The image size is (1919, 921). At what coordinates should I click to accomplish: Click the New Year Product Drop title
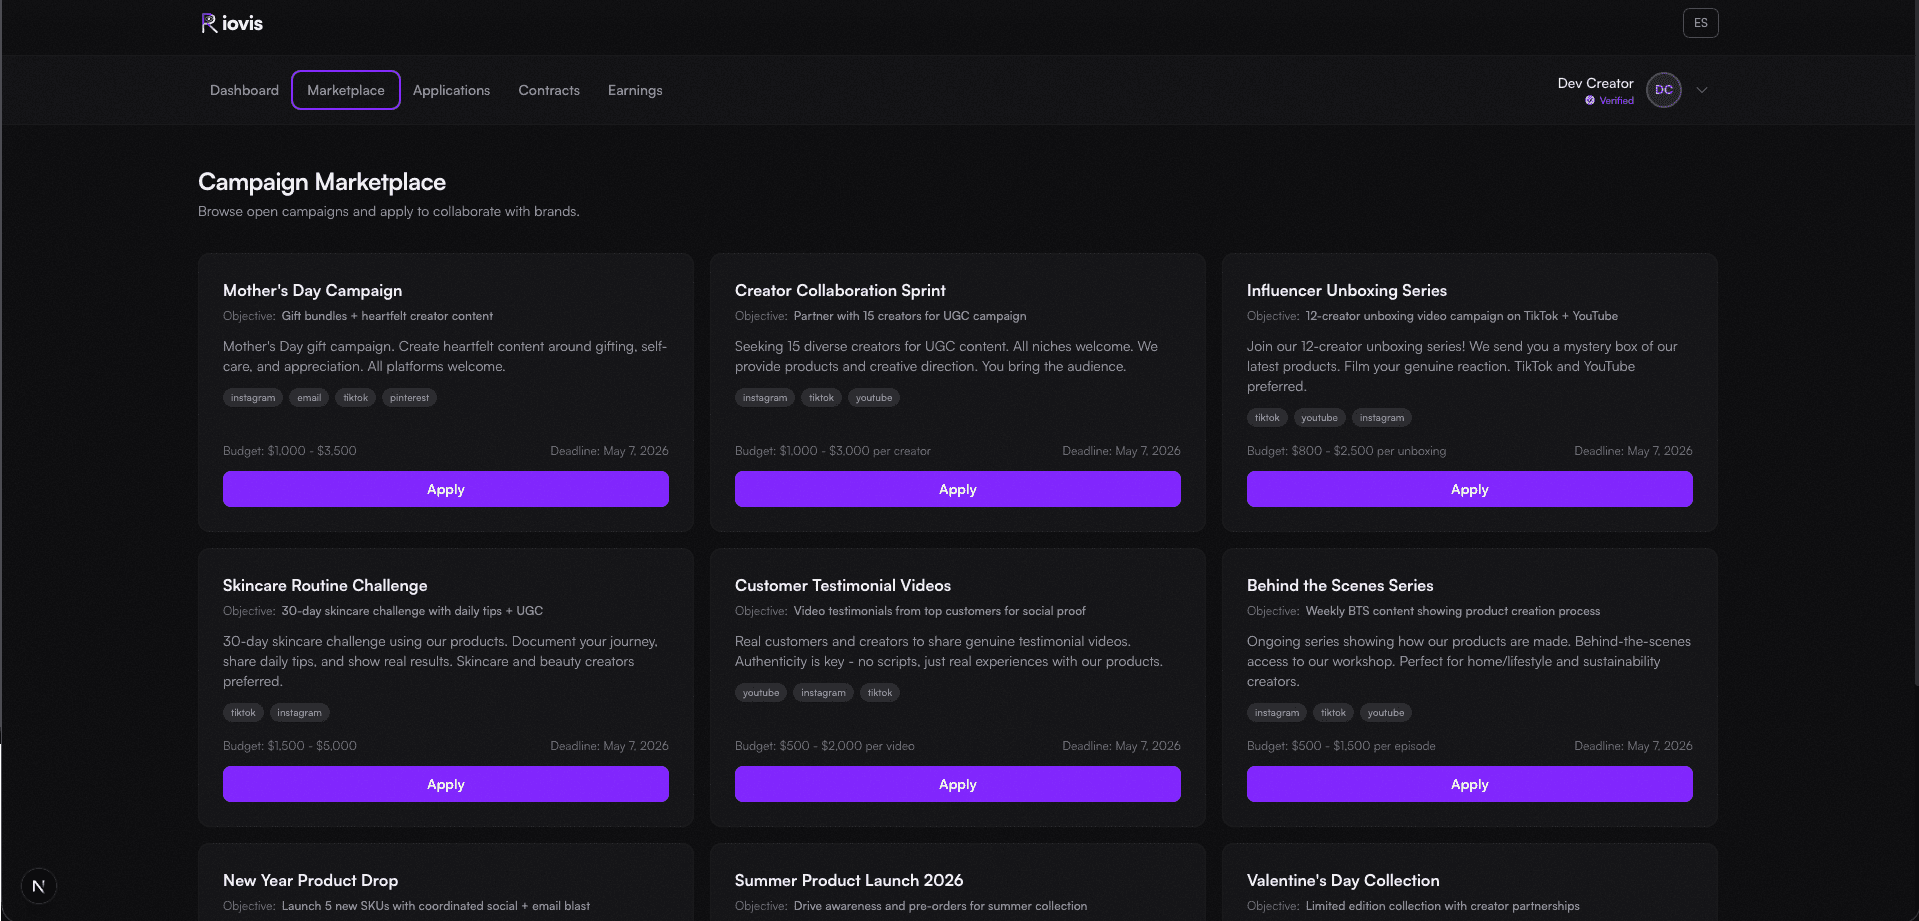click(x=310, y=880)
